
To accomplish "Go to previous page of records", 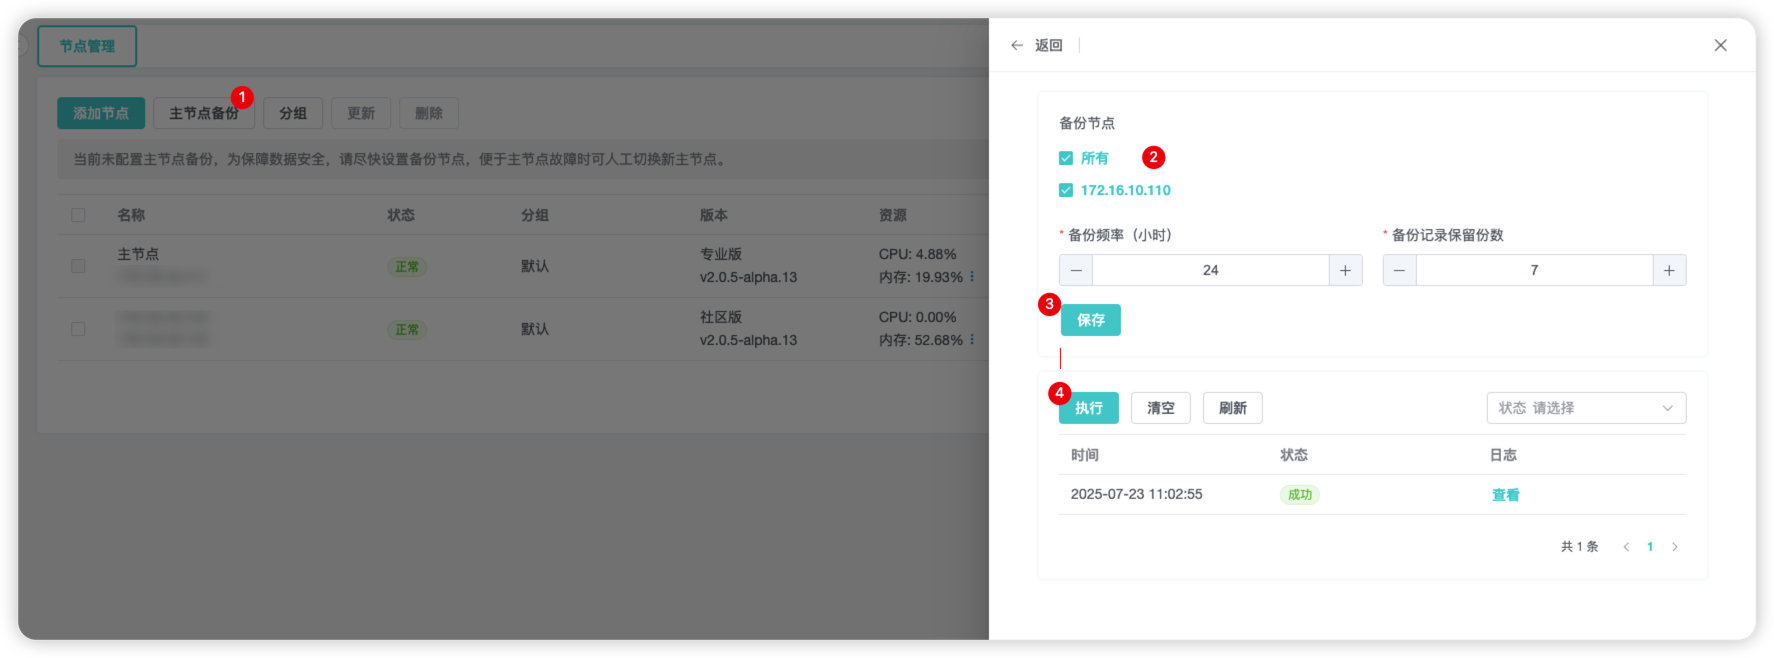I will click(x=1626, y=547).
